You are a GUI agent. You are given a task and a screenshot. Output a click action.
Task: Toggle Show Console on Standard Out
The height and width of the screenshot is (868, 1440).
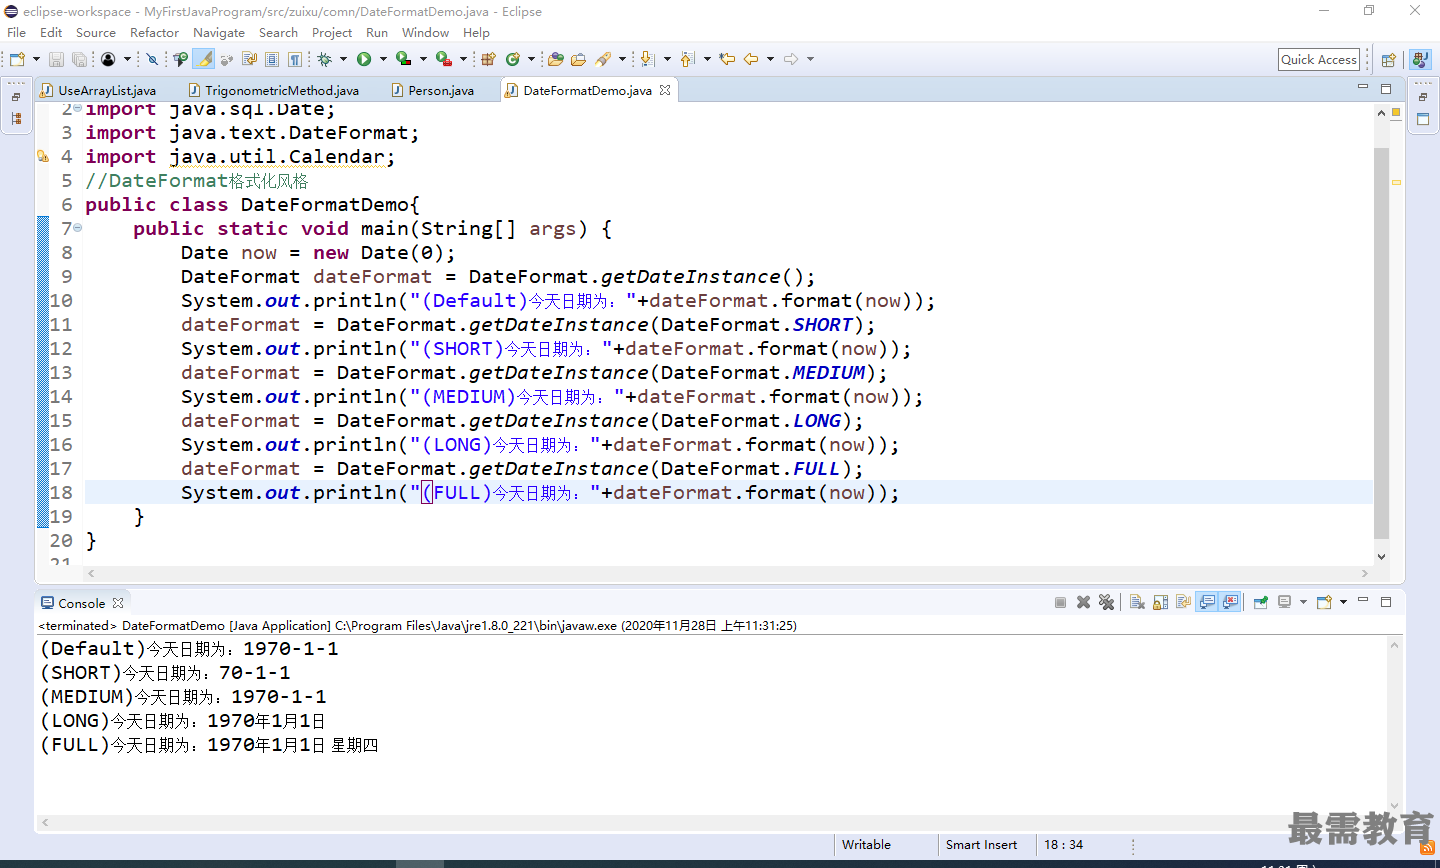(x=1207, y=602)
